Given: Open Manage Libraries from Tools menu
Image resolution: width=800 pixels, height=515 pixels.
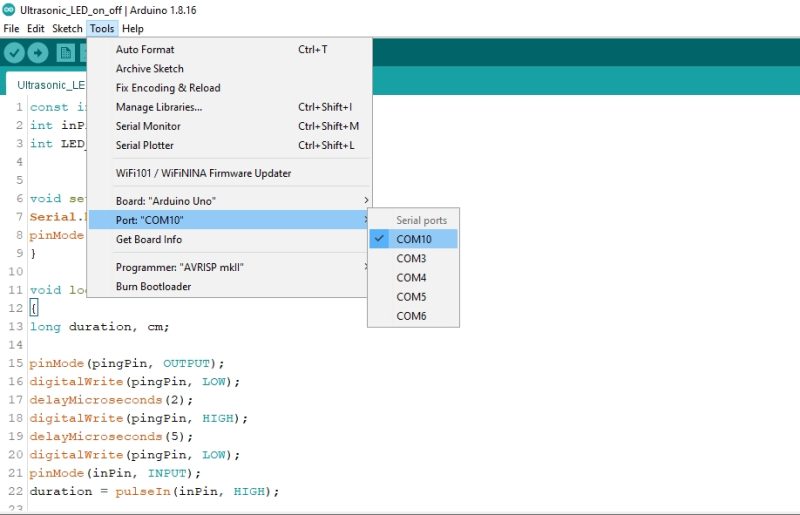Looking at the screenshot, I should [159, 107].
